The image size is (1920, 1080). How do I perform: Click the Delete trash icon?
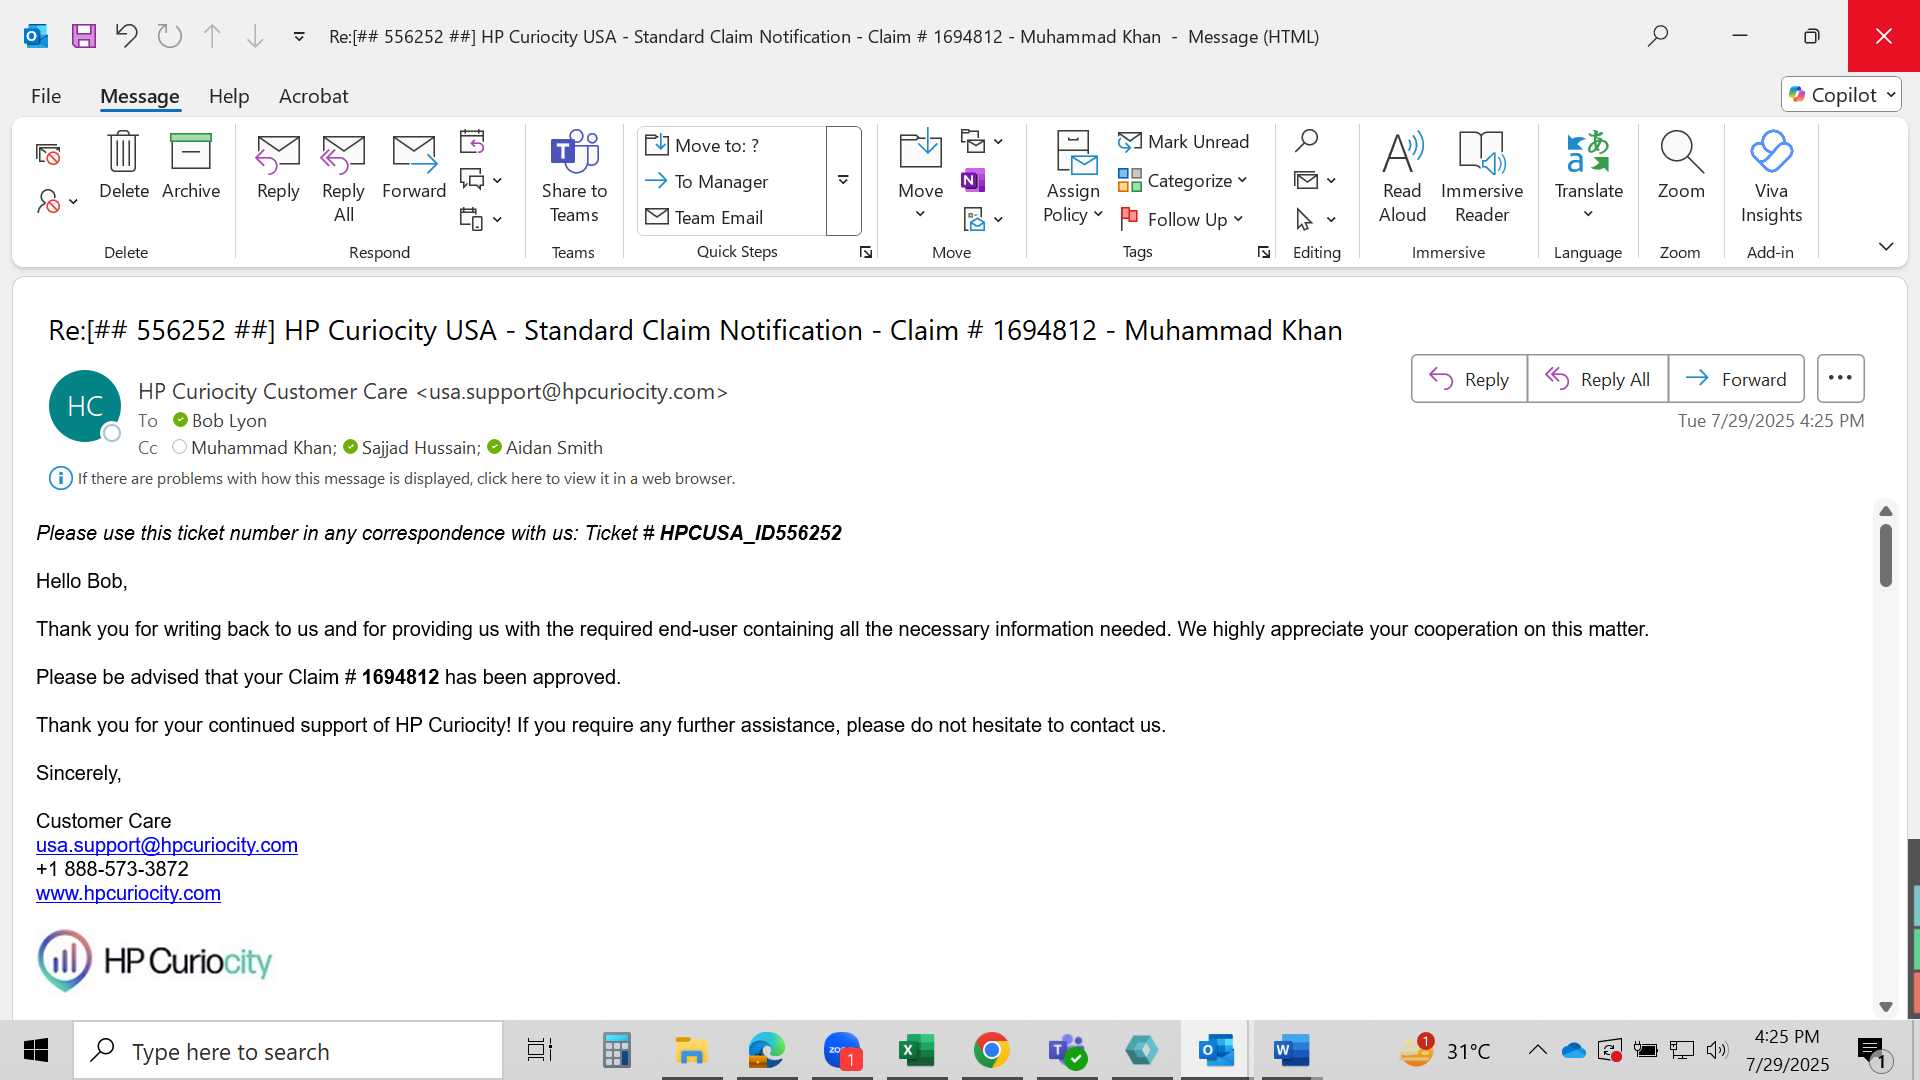124,166
